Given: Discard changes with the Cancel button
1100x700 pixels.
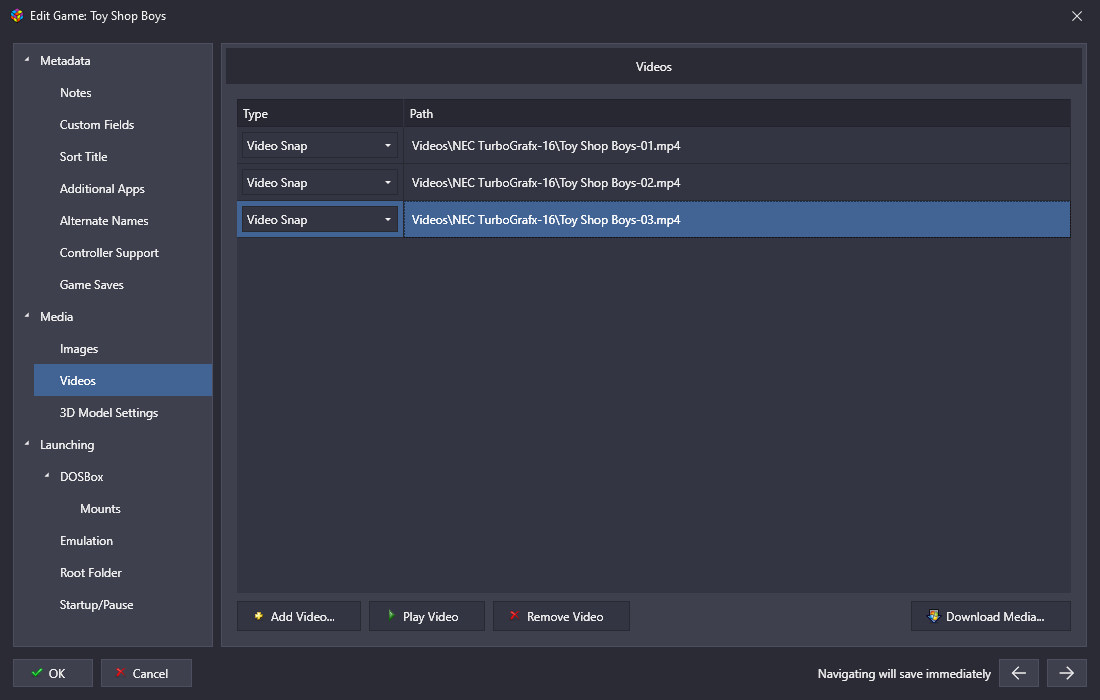Looking at the screenshot, I should 146,673.
